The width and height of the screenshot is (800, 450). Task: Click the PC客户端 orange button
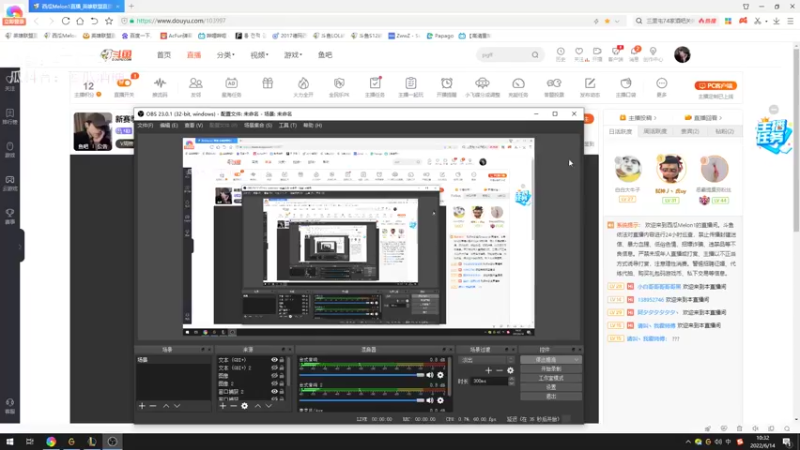pos(715,86)
